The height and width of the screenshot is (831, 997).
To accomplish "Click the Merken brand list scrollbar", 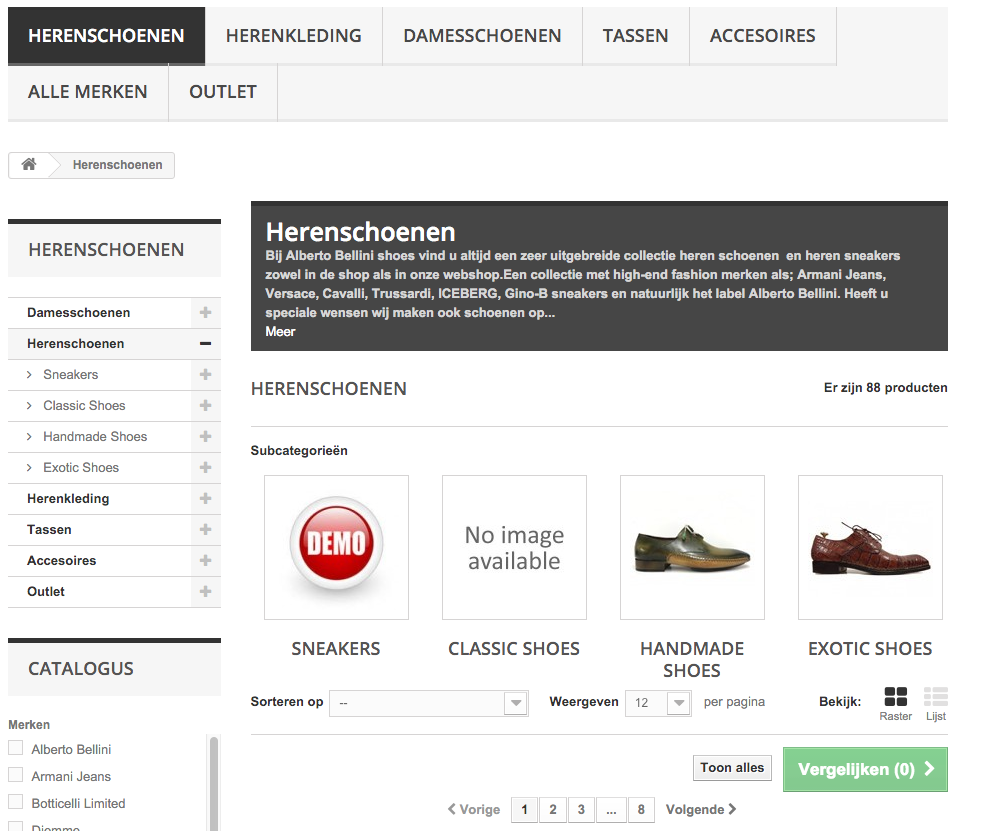I will pos(214,783).
